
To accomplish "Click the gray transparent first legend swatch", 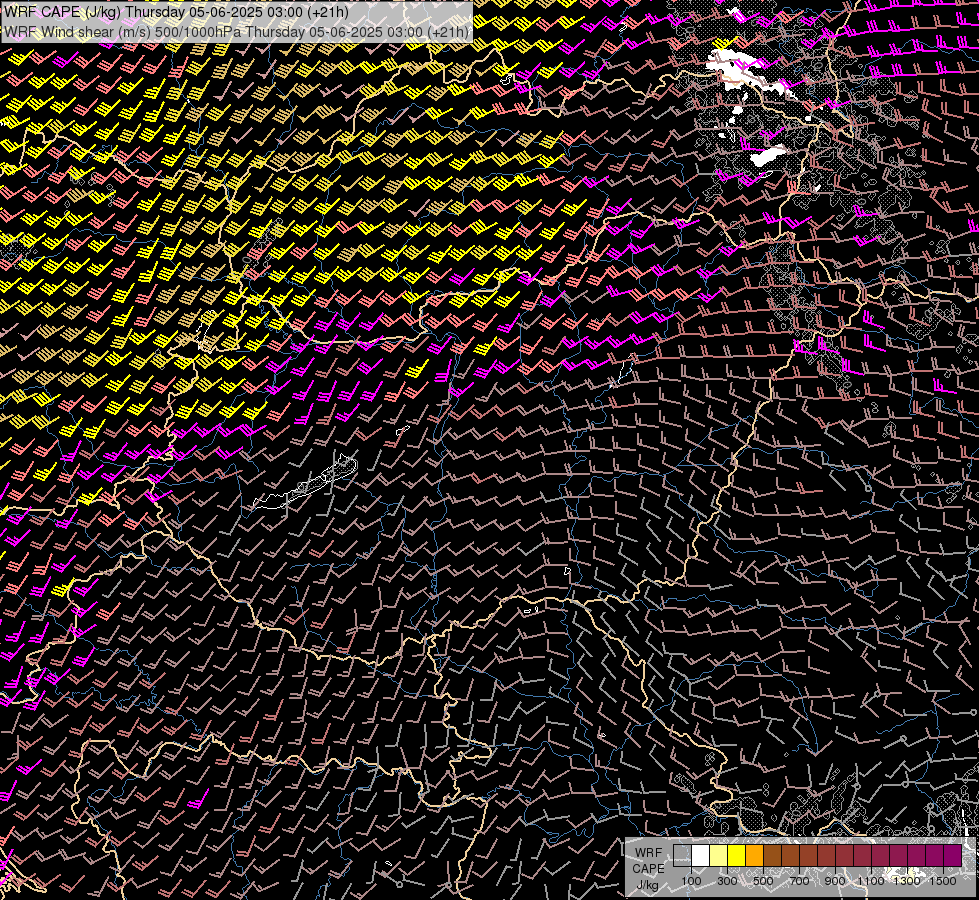I will point(682,855).
